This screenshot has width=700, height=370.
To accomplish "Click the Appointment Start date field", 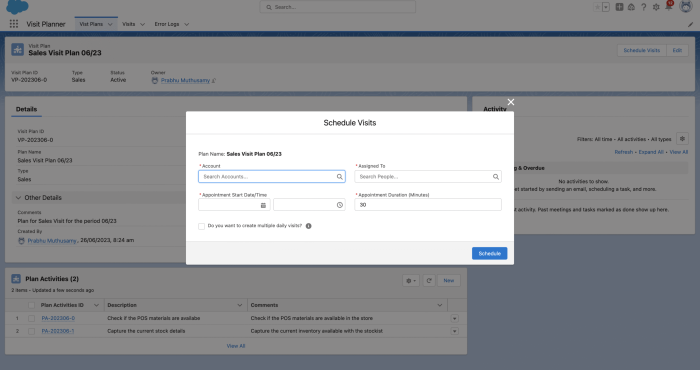I will 234,205.
